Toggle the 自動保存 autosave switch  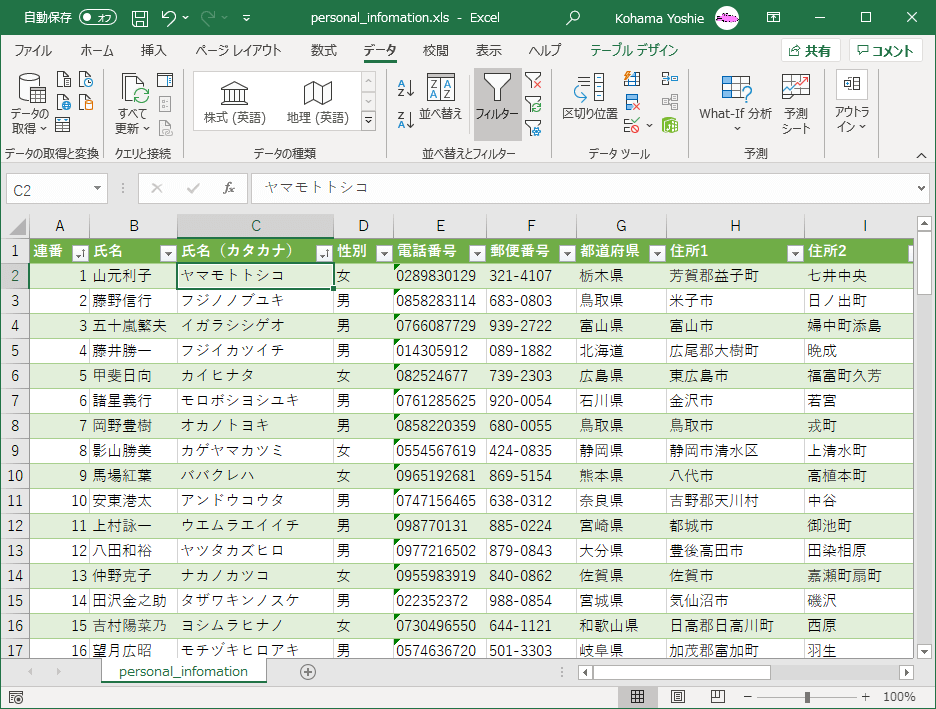(98, 17)
